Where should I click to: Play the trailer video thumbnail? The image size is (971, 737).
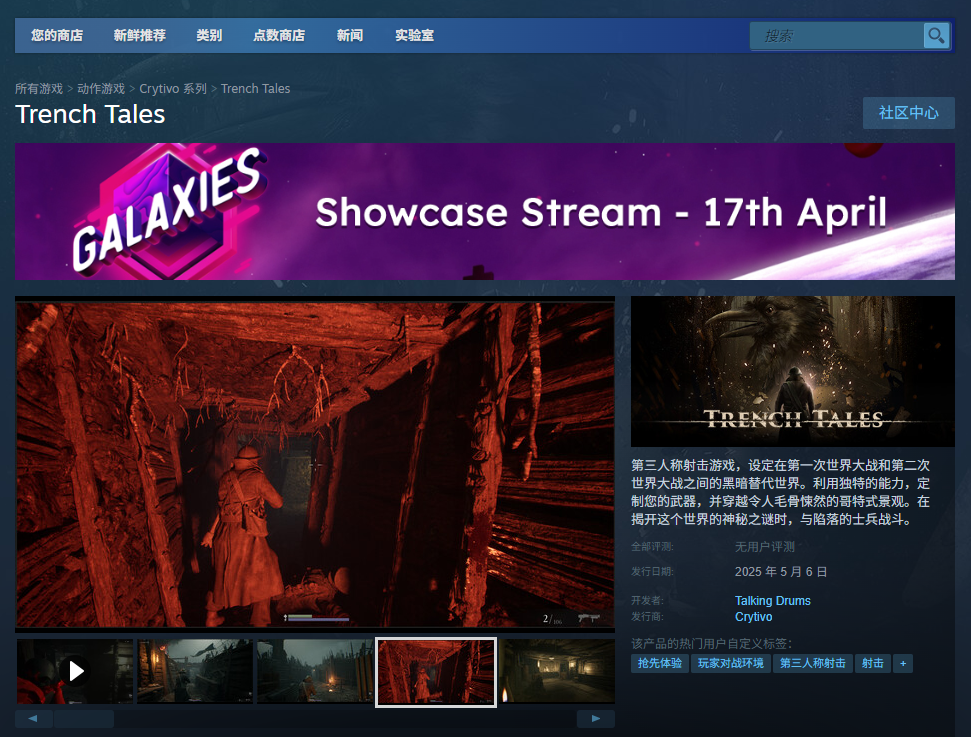(75, 671)
